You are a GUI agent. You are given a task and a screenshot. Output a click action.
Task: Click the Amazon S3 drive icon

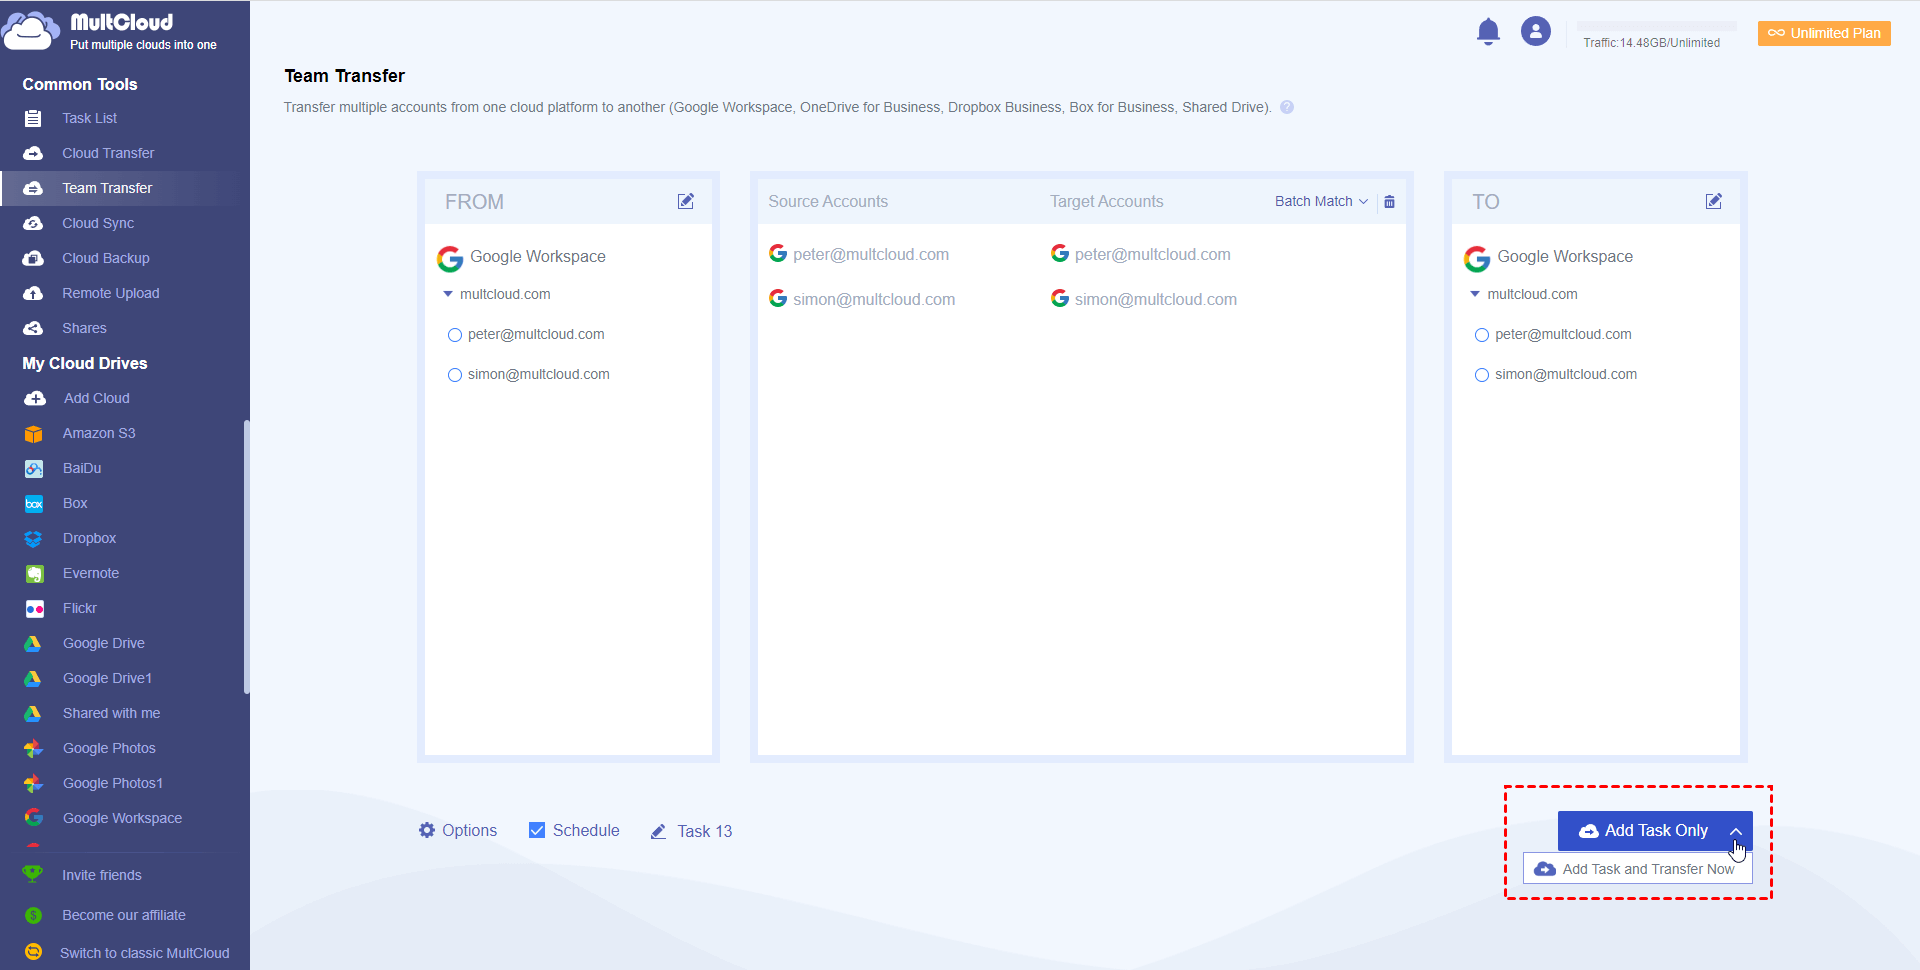coord(34,434)
